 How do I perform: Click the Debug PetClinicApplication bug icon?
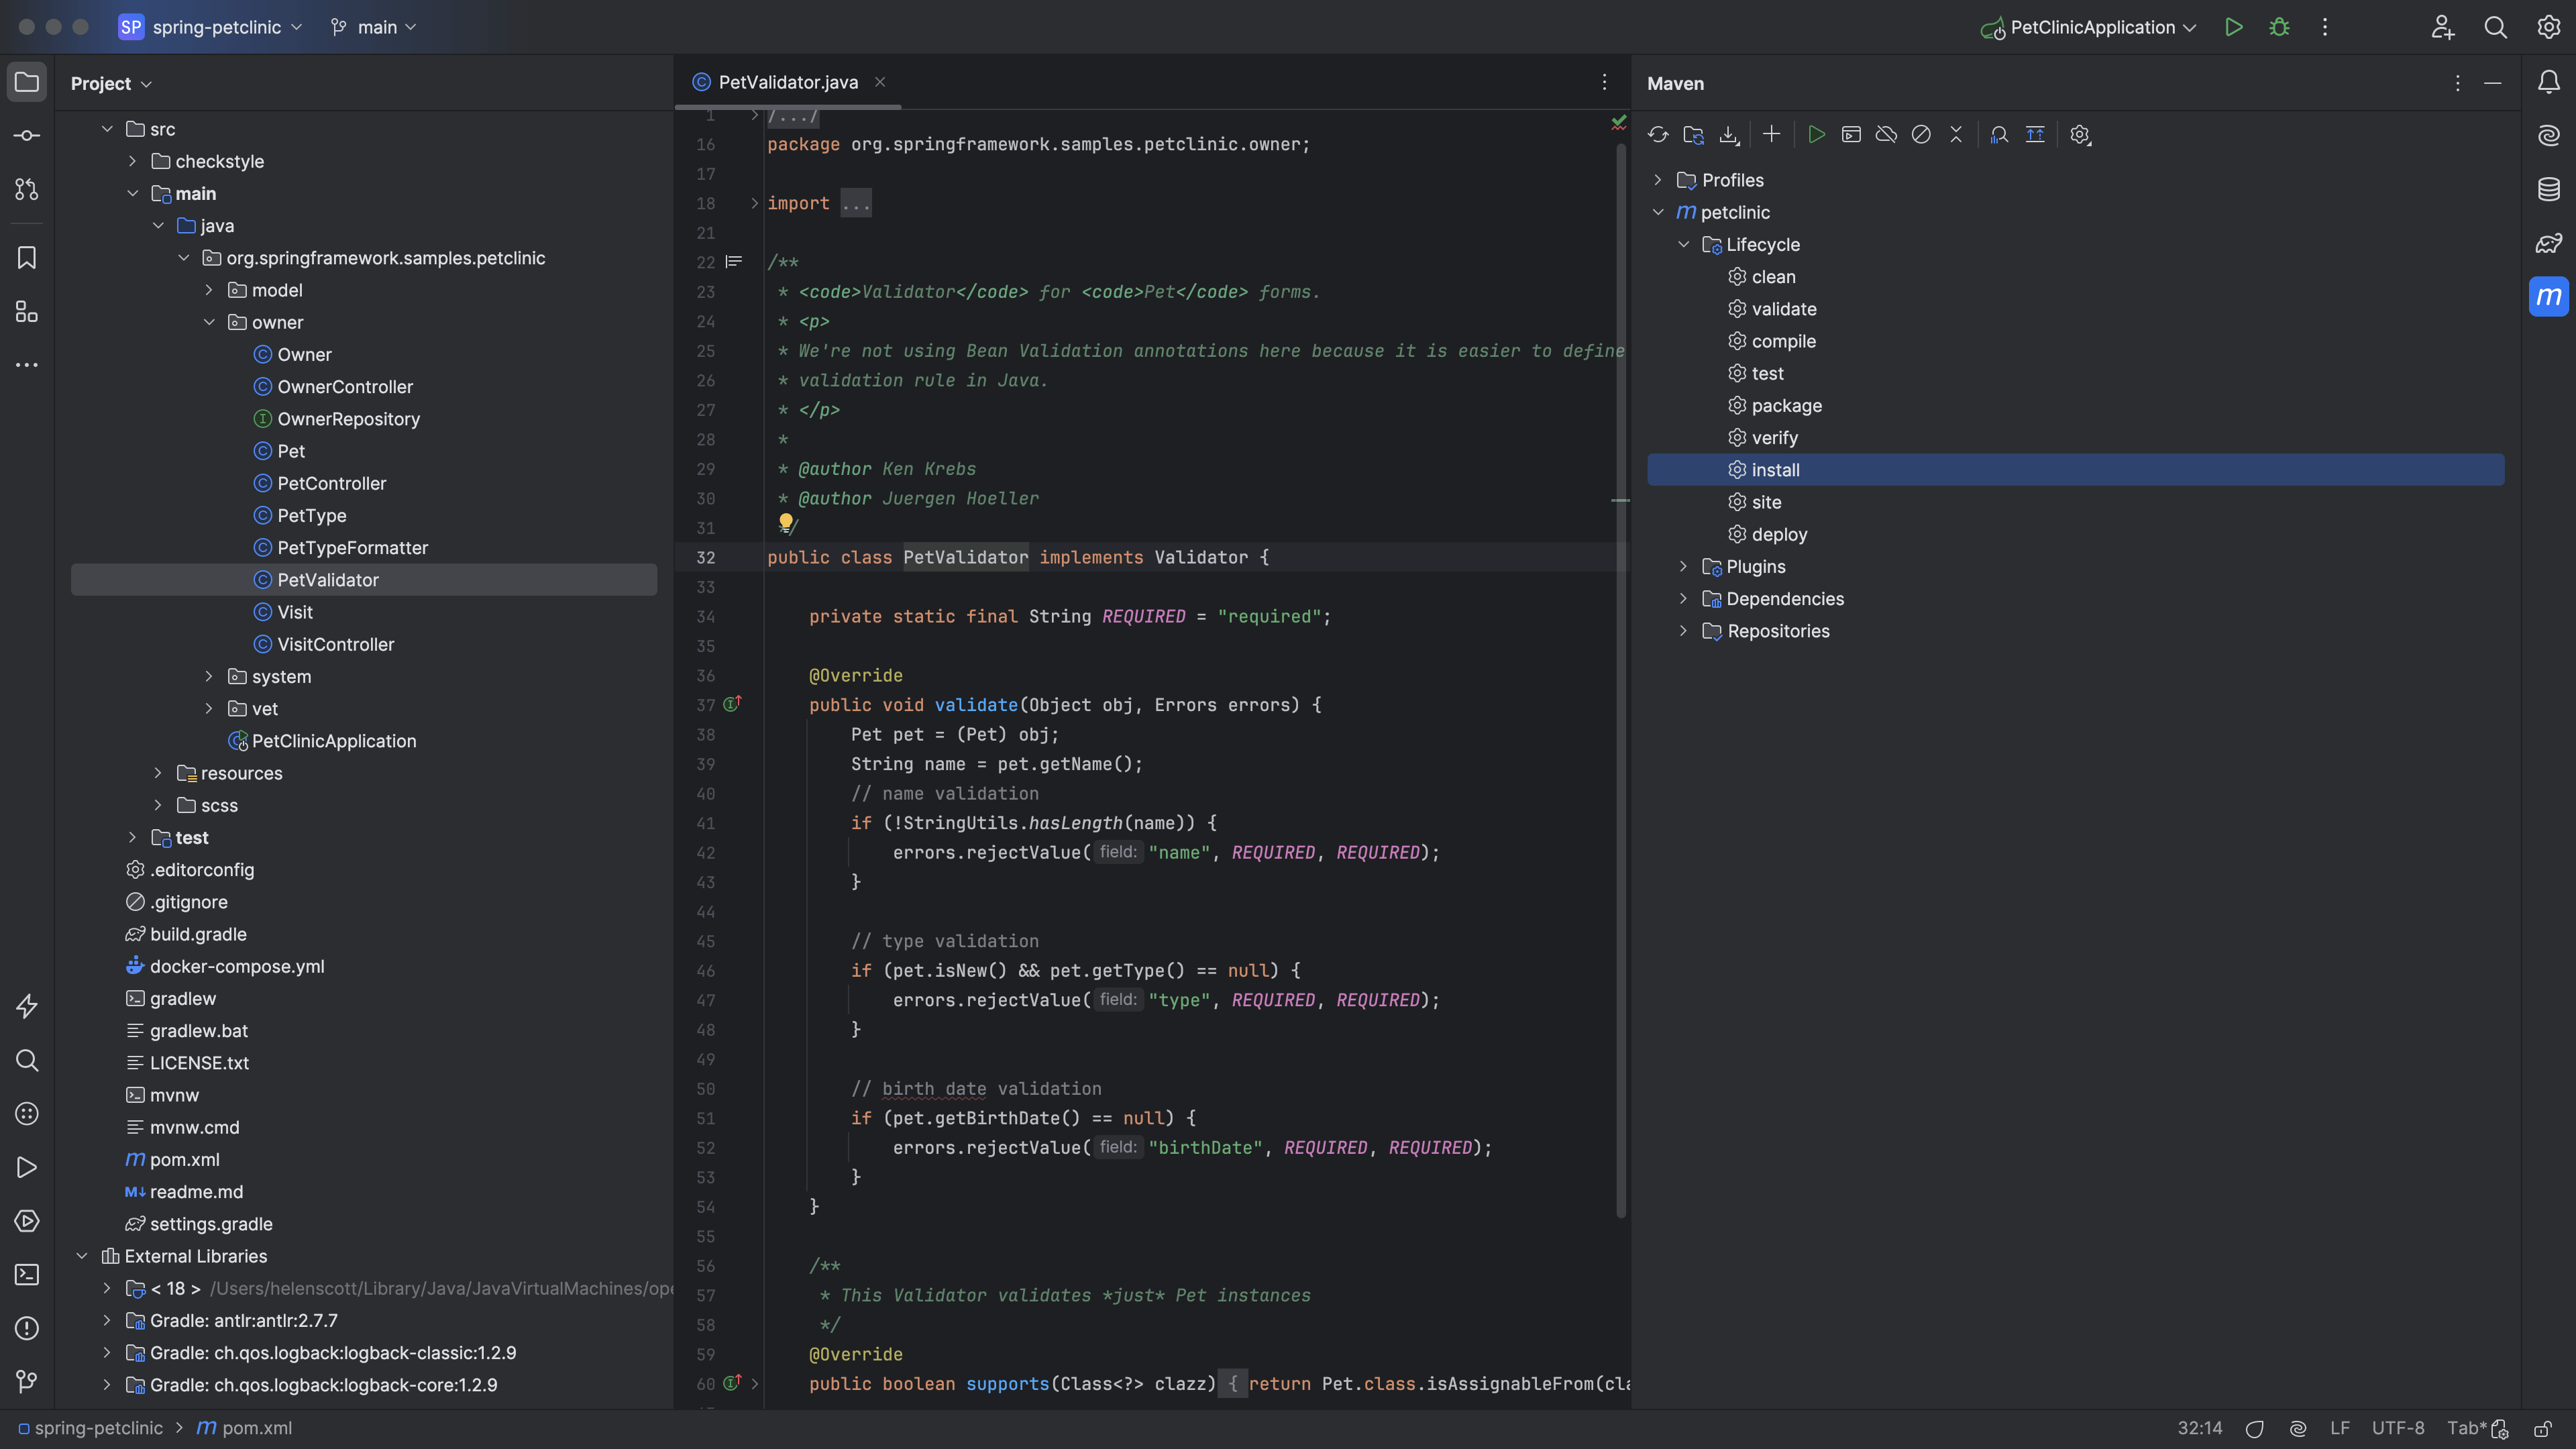(2279, 28)
